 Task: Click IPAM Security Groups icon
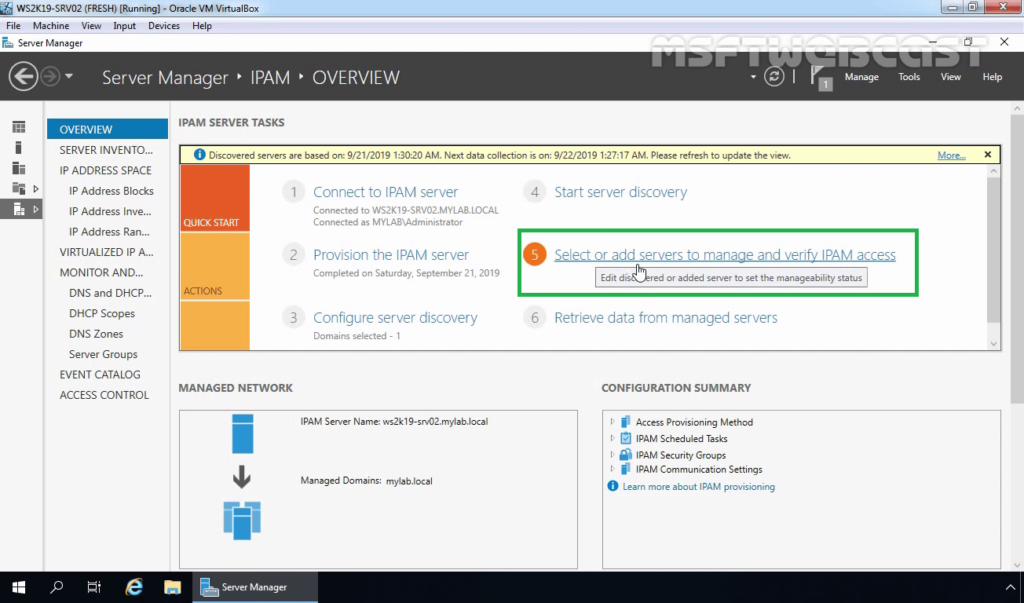[x=626, y=455]
